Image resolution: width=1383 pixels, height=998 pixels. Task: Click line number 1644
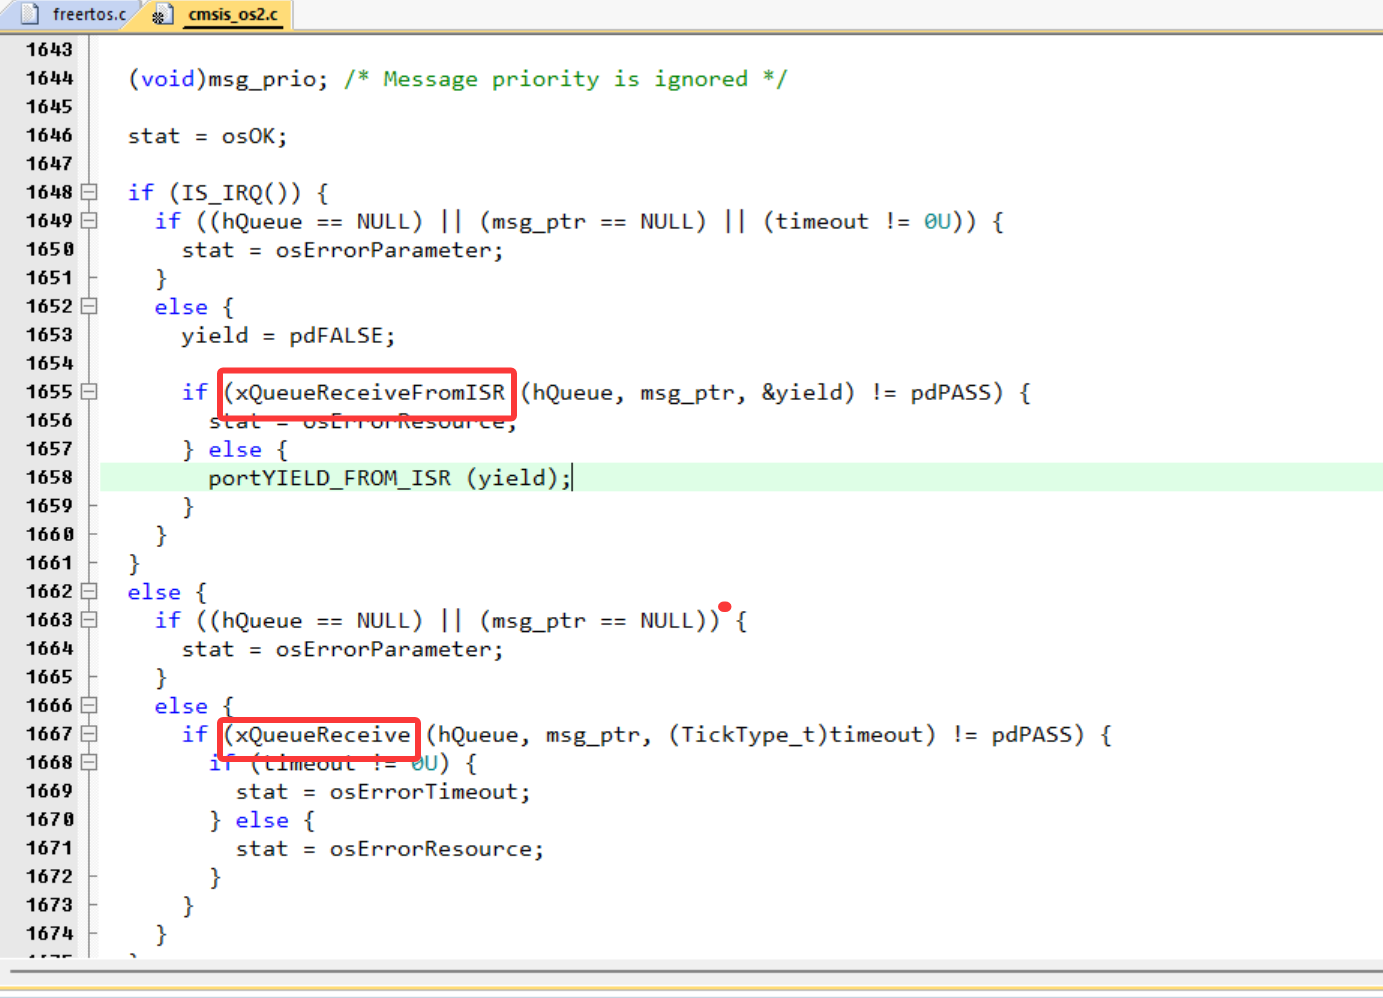pyautogui.click(x=50, y=77)
